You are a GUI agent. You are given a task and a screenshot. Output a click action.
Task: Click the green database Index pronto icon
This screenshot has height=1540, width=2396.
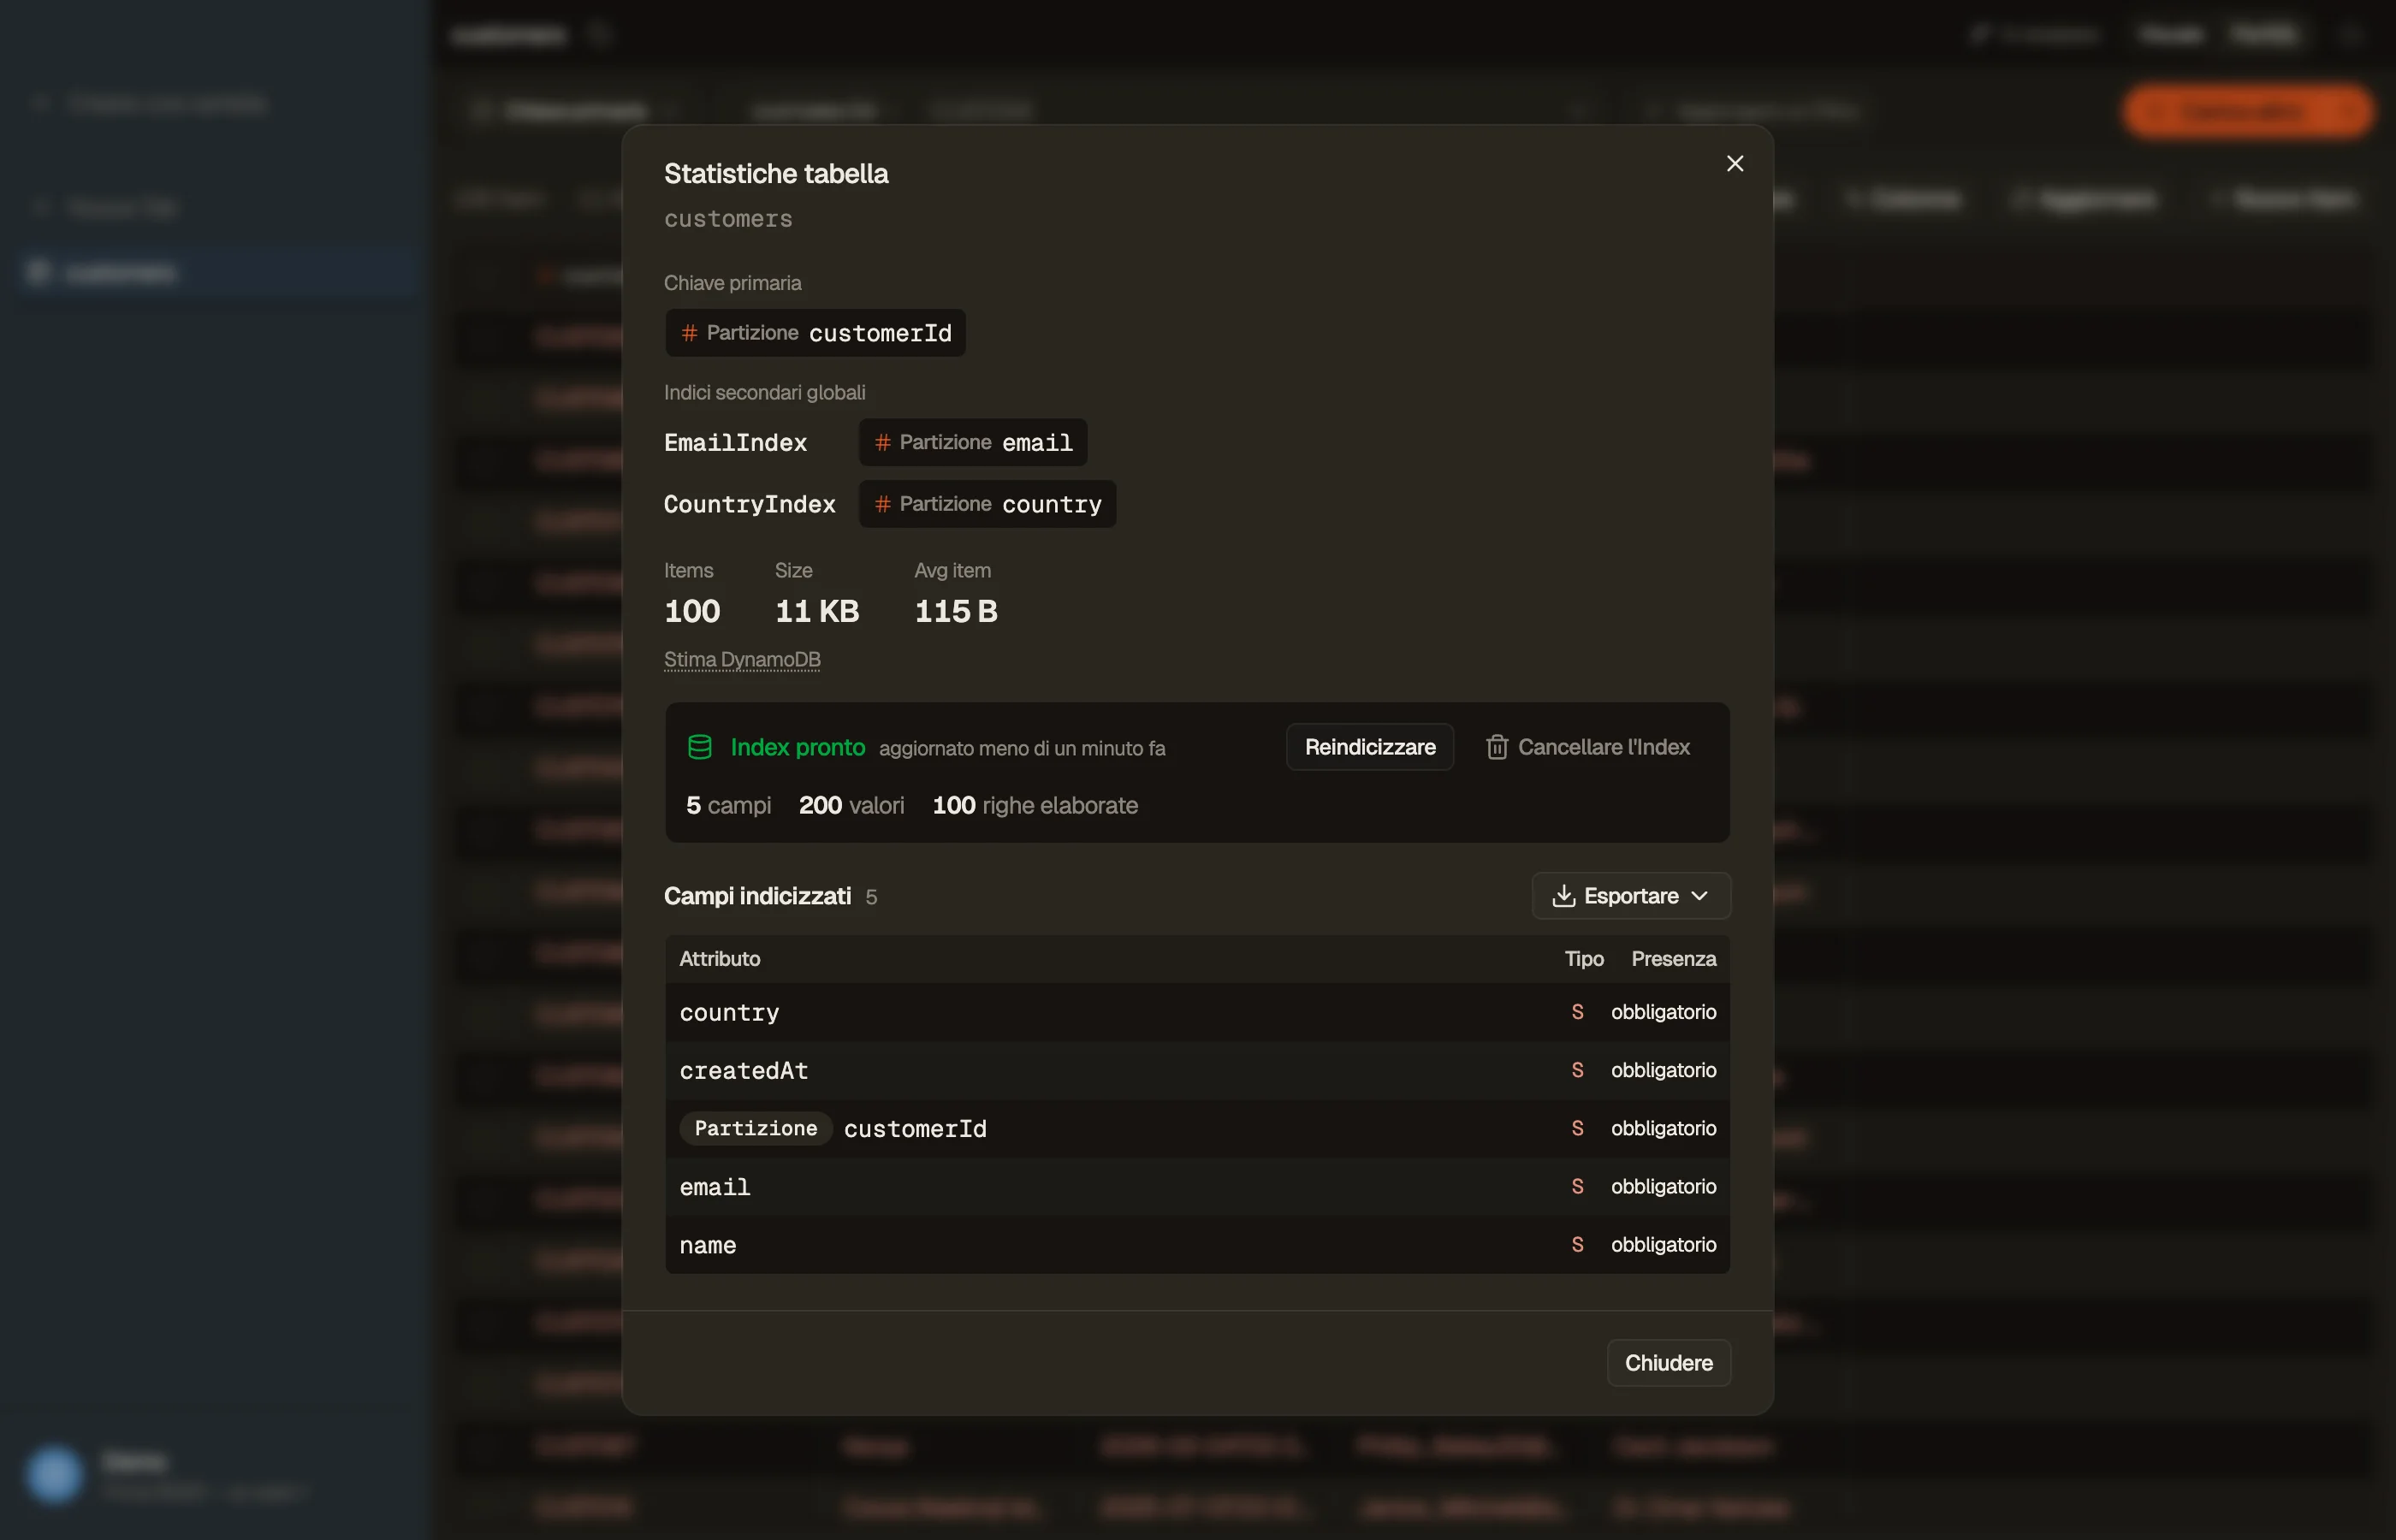coord(700,747)
